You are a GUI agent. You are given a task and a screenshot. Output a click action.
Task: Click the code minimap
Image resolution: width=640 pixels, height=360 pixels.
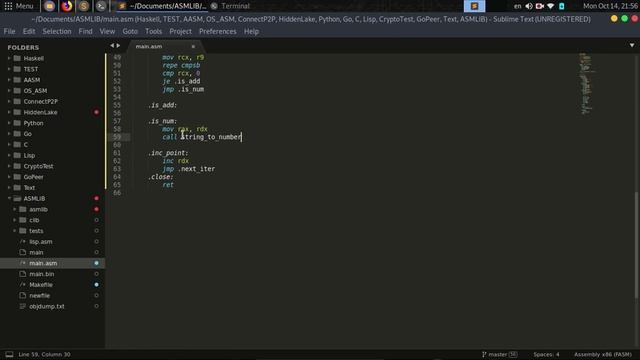point(586,84)
